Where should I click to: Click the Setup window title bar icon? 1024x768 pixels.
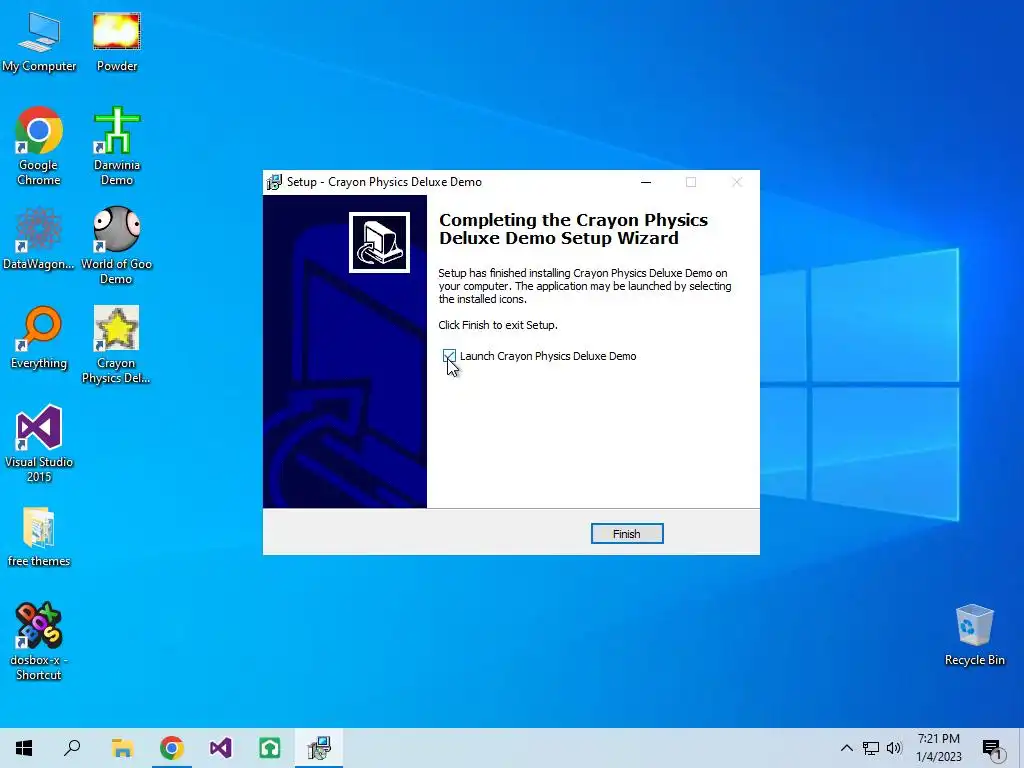coord(274,182)
